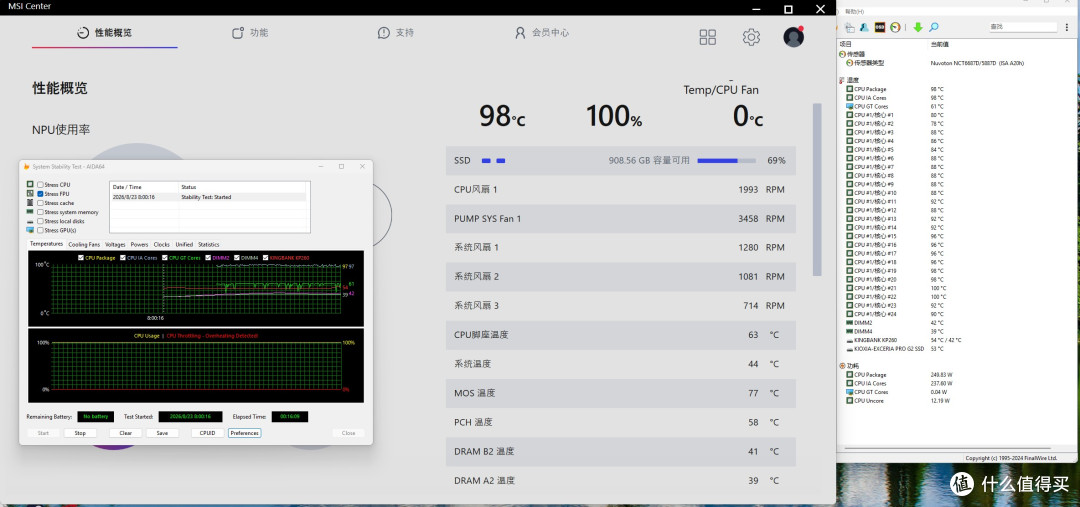
Task: Toggle CPU Package graph checkbox
Action: [x=82, y=258]
